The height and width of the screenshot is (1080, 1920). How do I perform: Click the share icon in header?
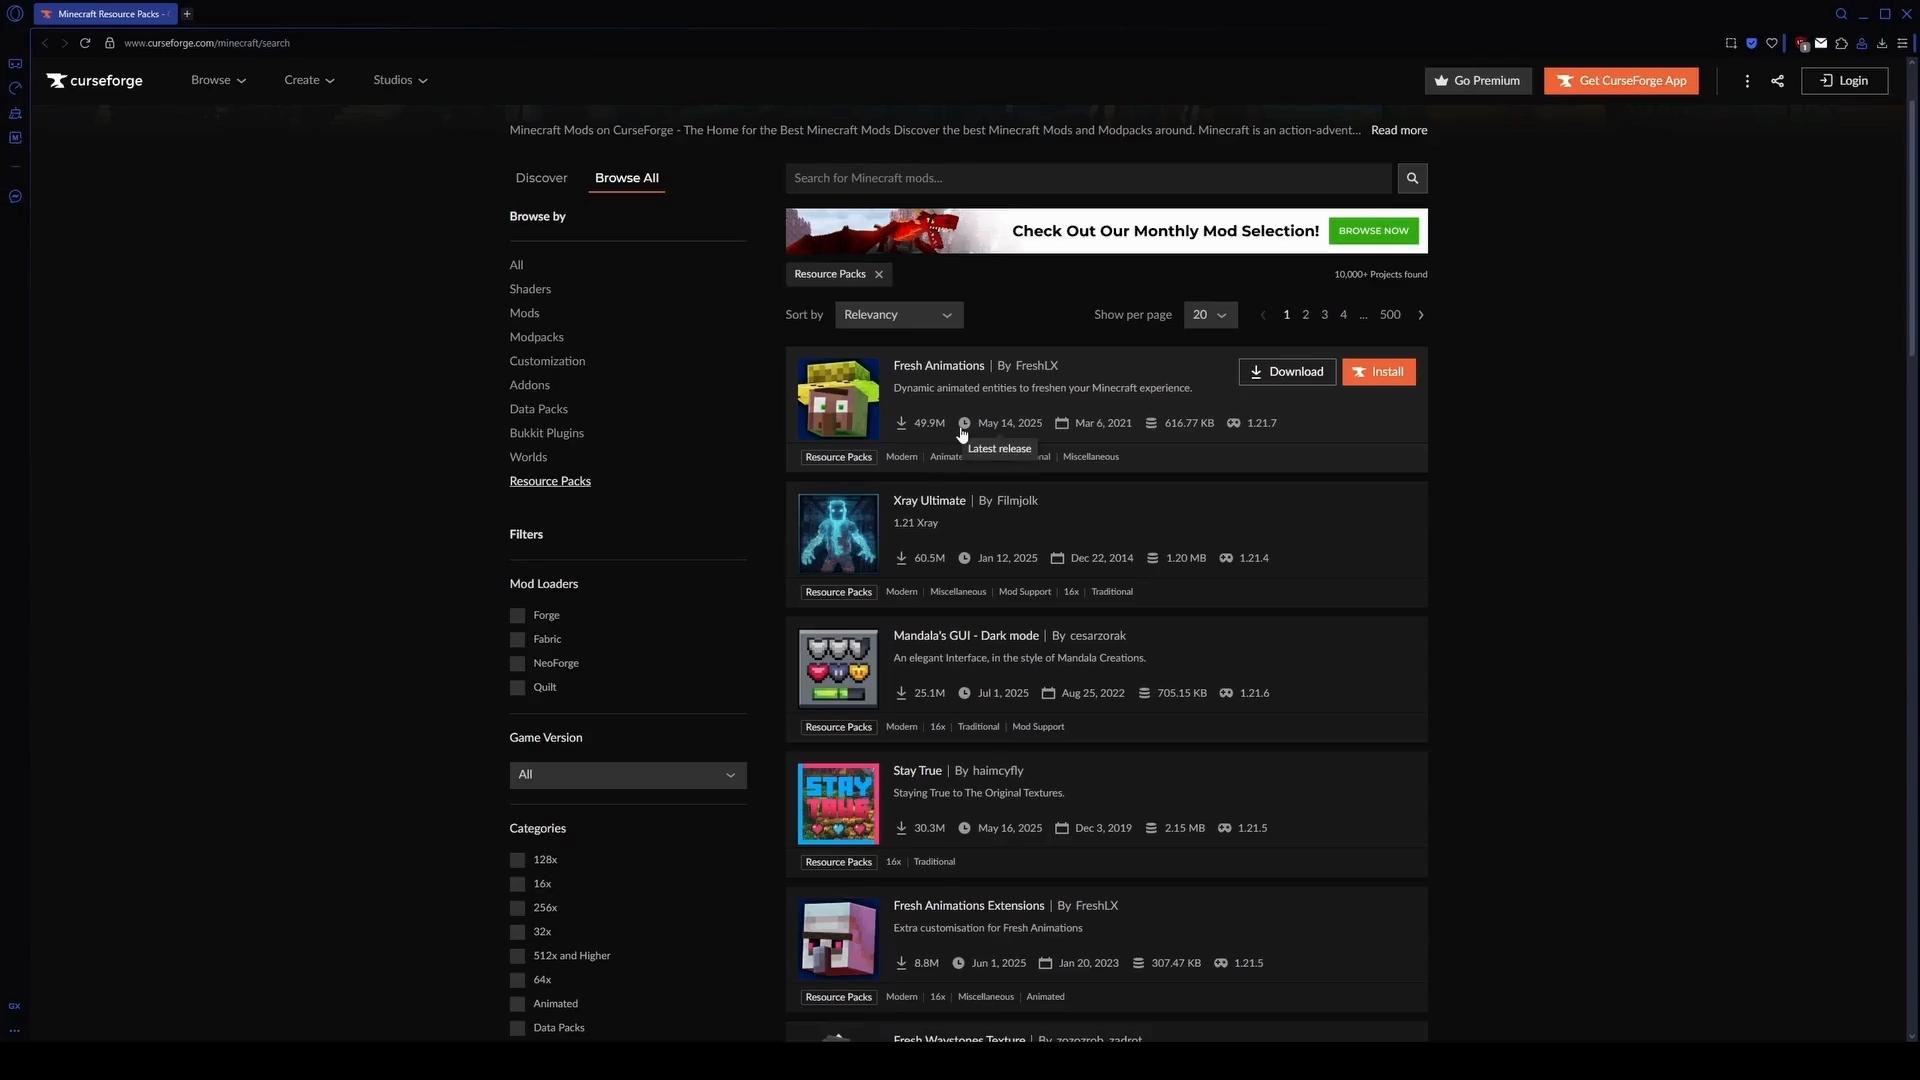pos(1777,81)
